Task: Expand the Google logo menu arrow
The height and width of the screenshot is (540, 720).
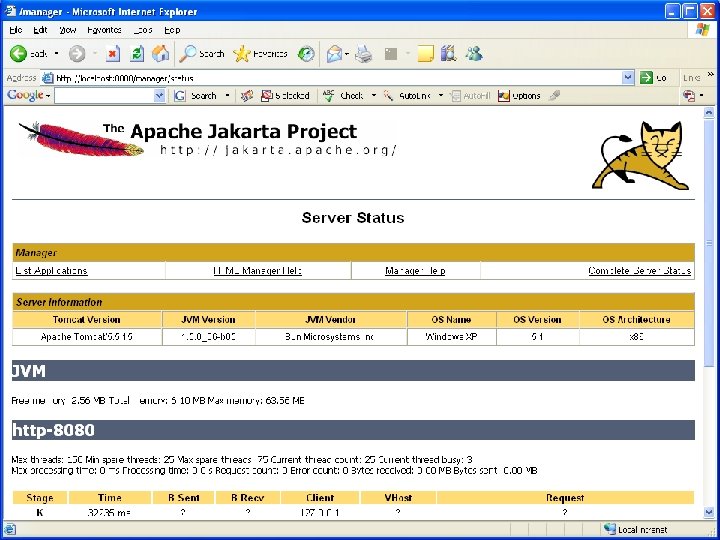Action: pos(47,96)
